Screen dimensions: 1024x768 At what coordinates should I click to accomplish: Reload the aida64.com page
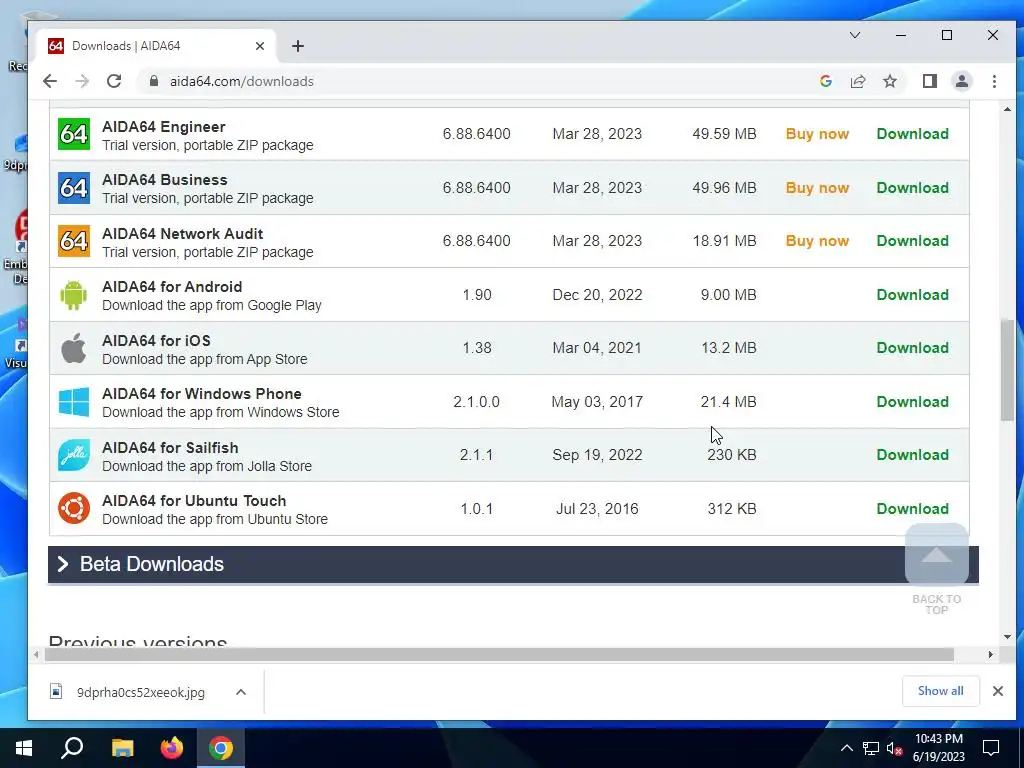pyautogui.click(x=114, y=81)
